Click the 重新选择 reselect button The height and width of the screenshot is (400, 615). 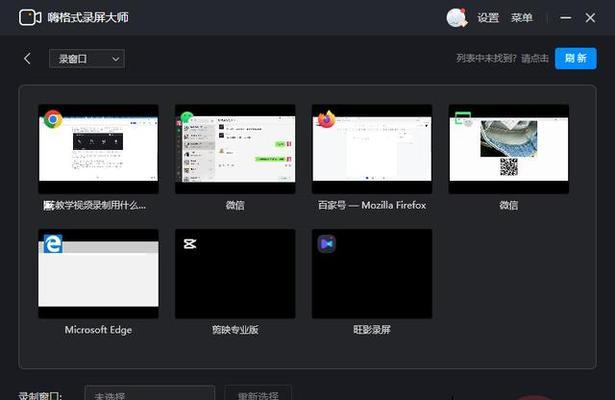click(x=258, y=393)
